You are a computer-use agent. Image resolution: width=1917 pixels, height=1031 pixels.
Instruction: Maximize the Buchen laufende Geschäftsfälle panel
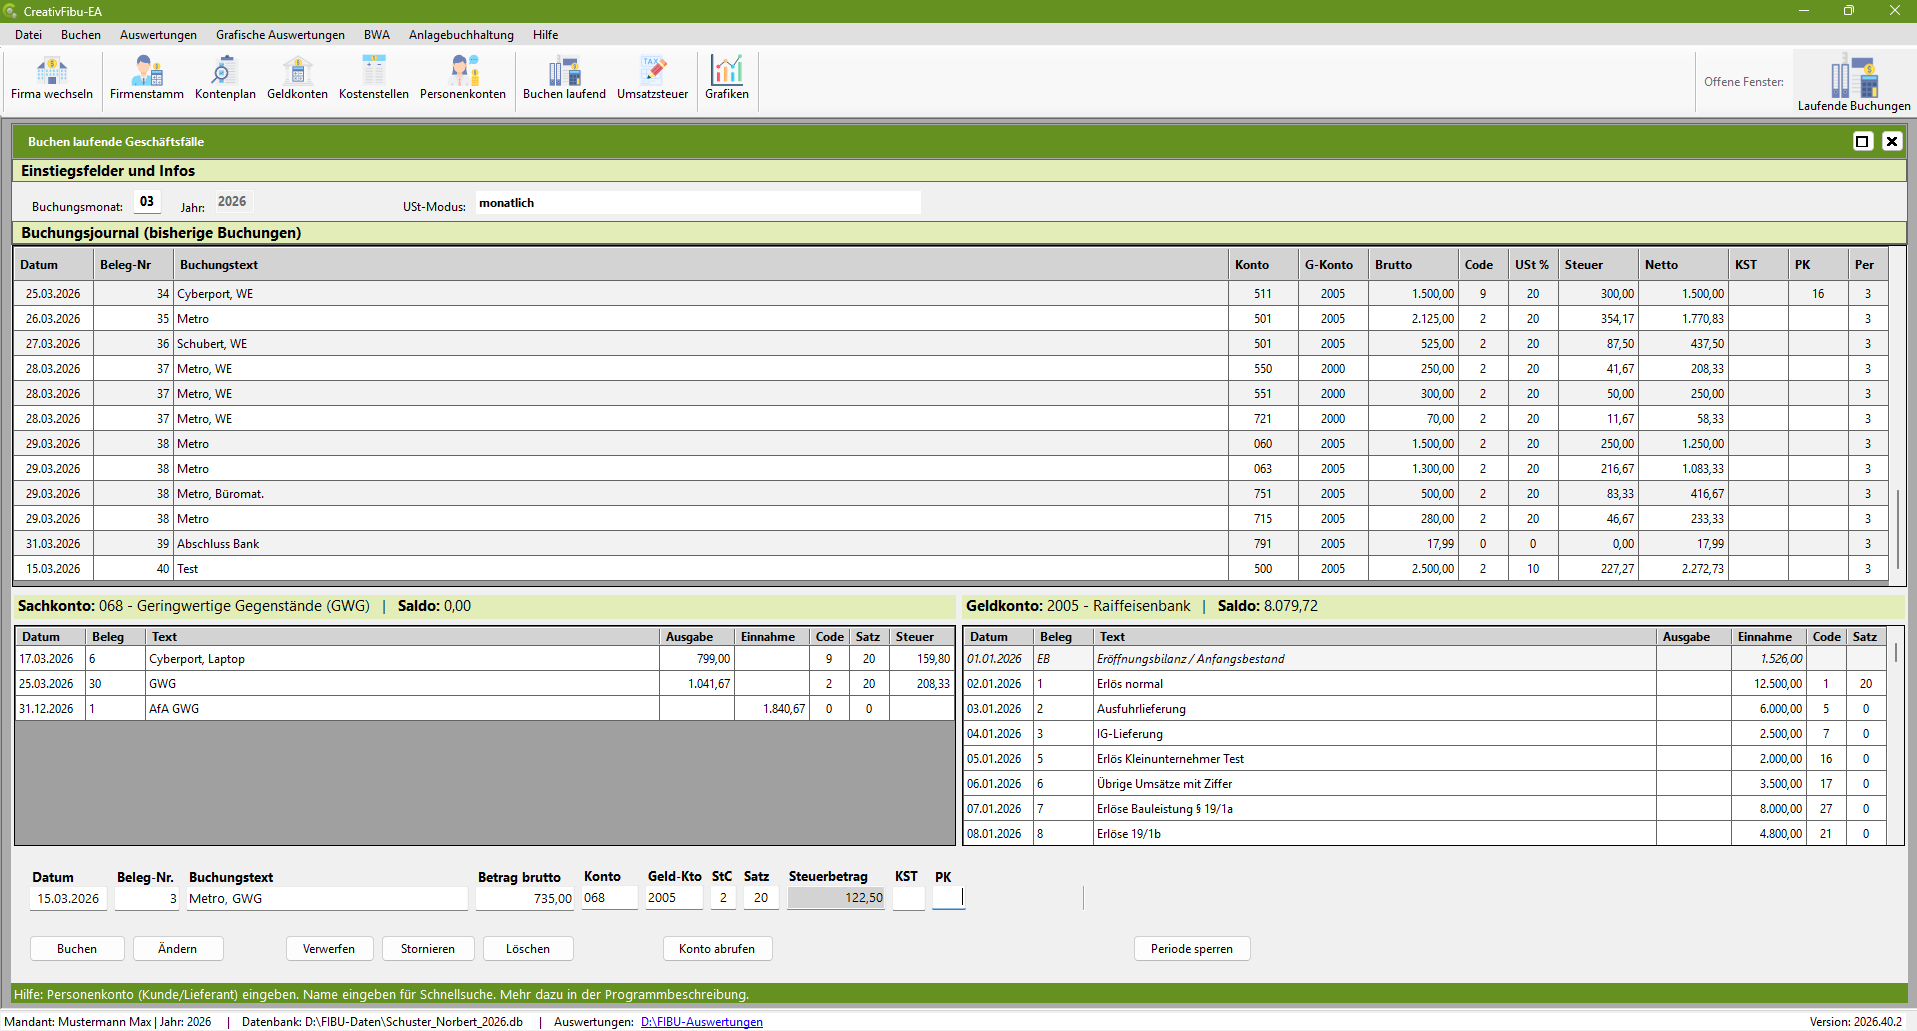coord(1862,141)
